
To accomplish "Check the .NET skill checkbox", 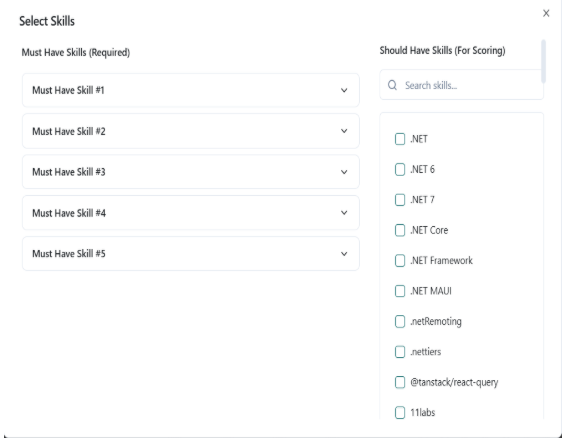I will (400, 139).
